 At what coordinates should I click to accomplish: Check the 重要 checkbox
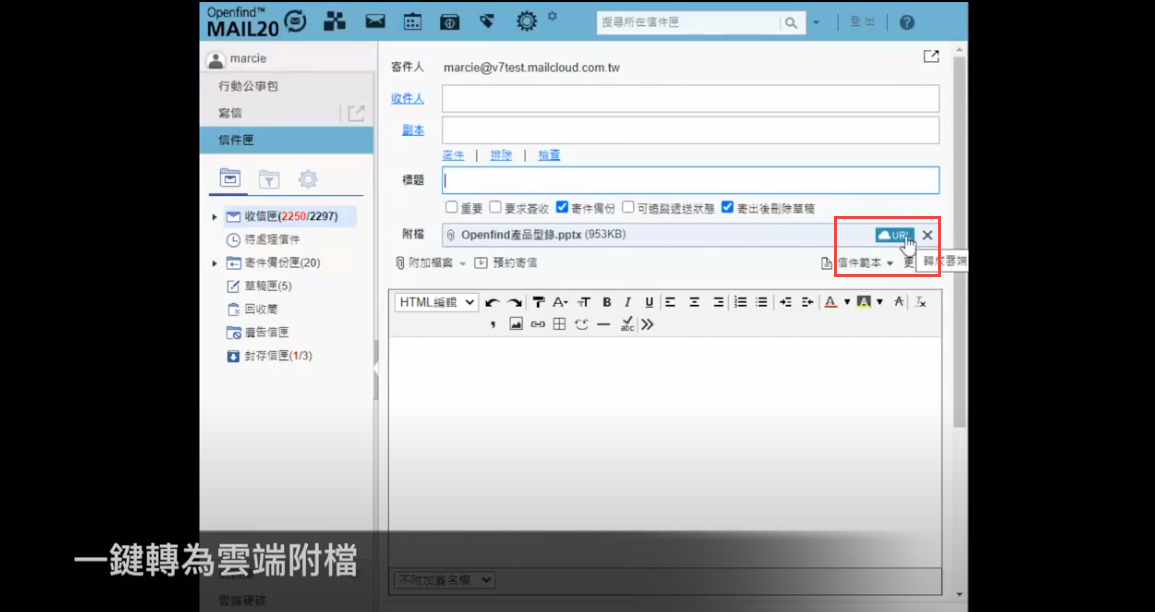(452, 208)
